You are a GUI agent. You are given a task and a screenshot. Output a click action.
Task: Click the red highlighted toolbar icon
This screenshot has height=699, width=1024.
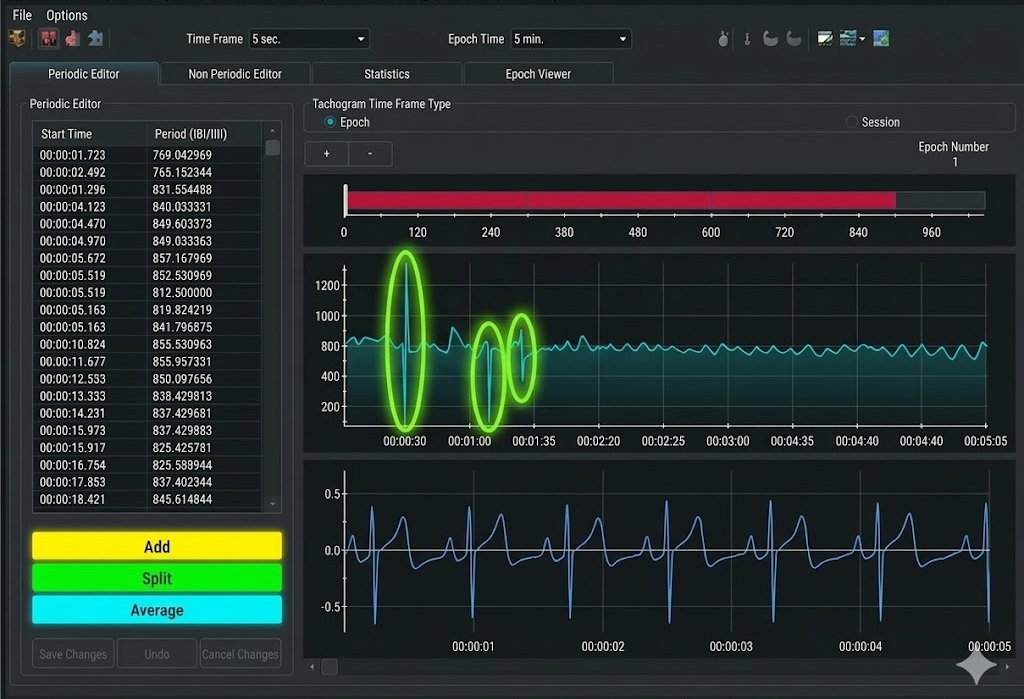tap(48, 39)
